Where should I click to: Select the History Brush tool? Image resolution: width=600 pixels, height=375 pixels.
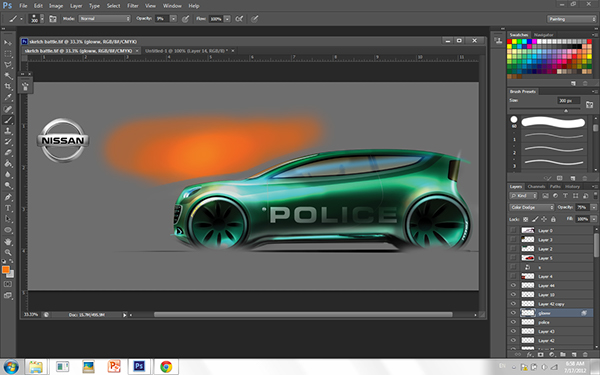8,142
